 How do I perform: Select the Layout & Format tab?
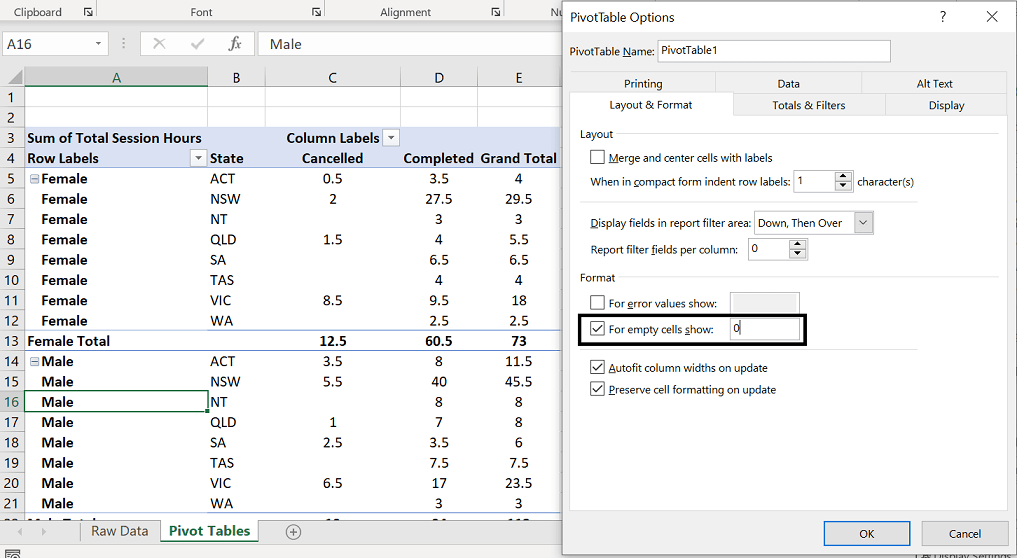tap(651, 104)
